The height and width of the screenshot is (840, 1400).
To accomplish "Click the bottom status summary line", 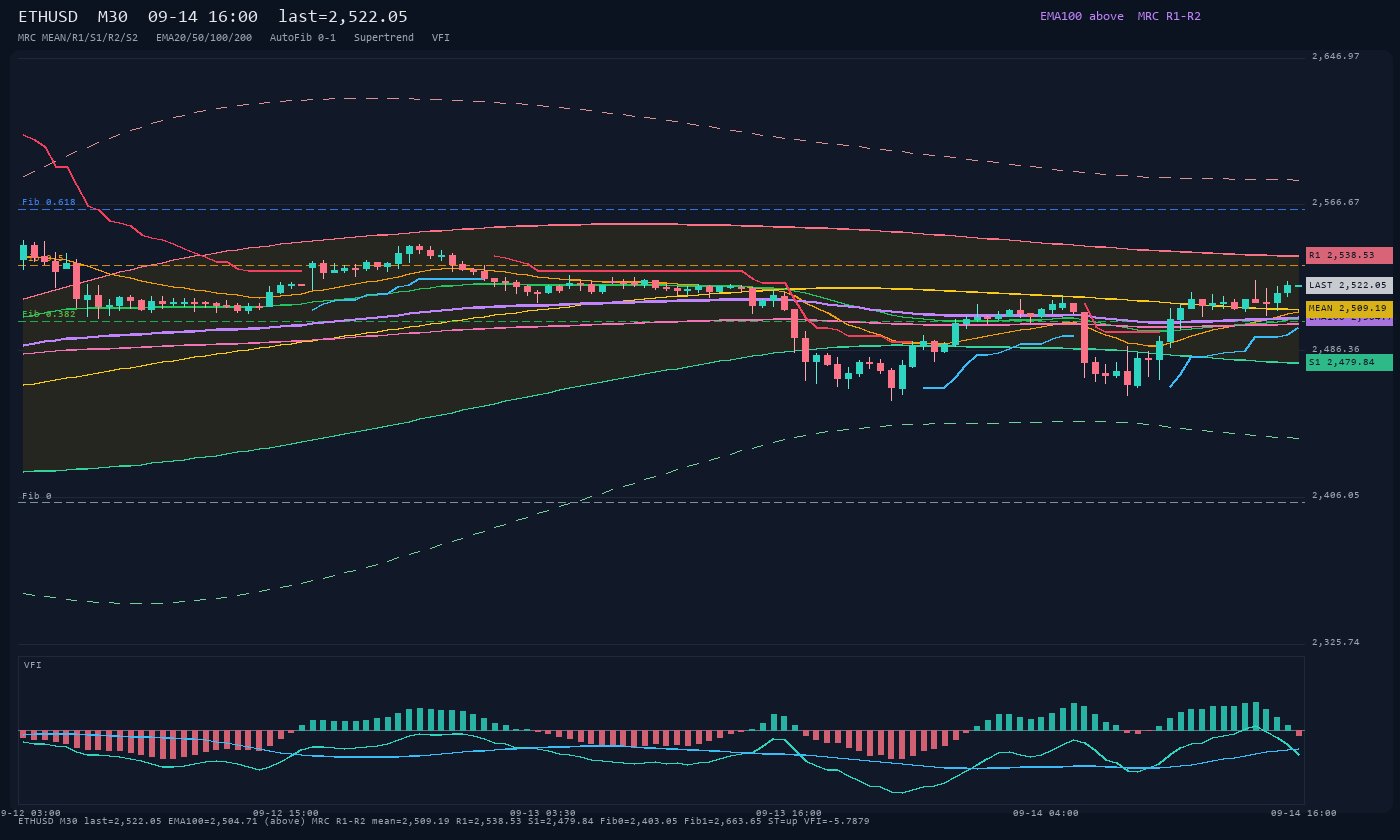I will (x=444, y=822).
